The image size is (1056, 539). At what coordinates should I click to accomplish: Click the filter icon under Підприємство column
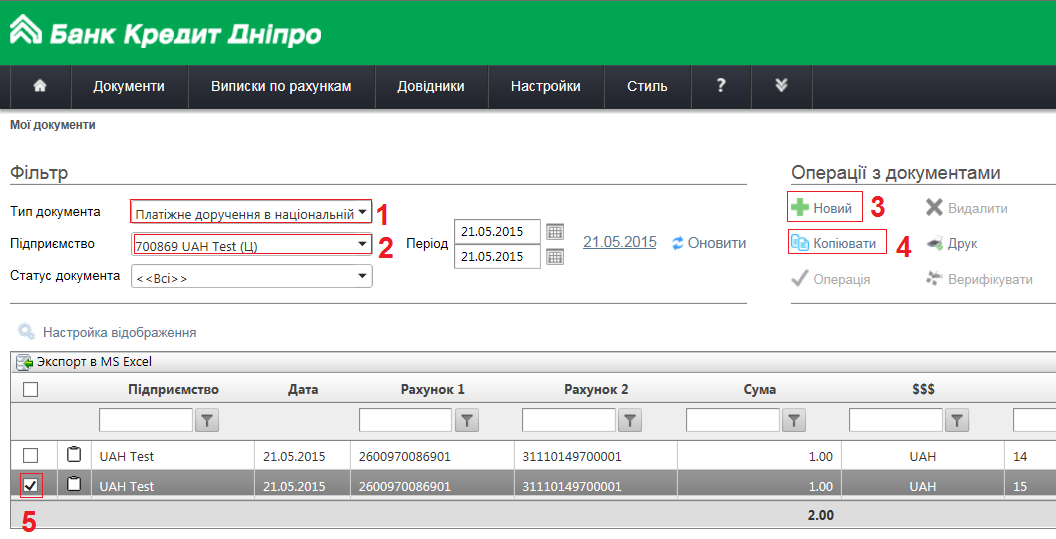tap(206, 421)
